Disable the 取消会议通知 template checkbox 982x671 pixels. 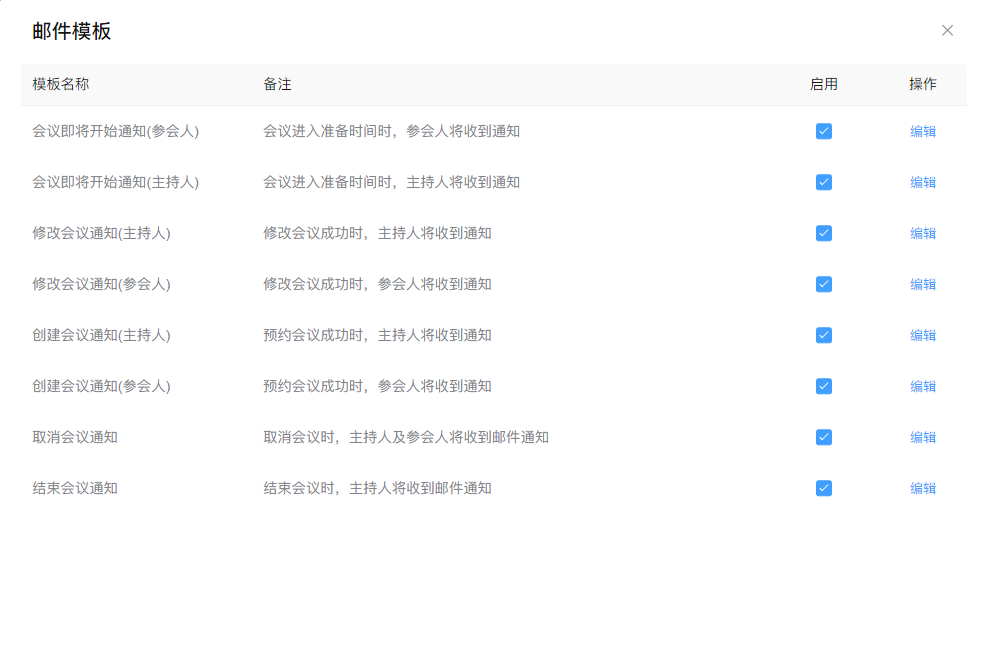[x=823, y=437]
